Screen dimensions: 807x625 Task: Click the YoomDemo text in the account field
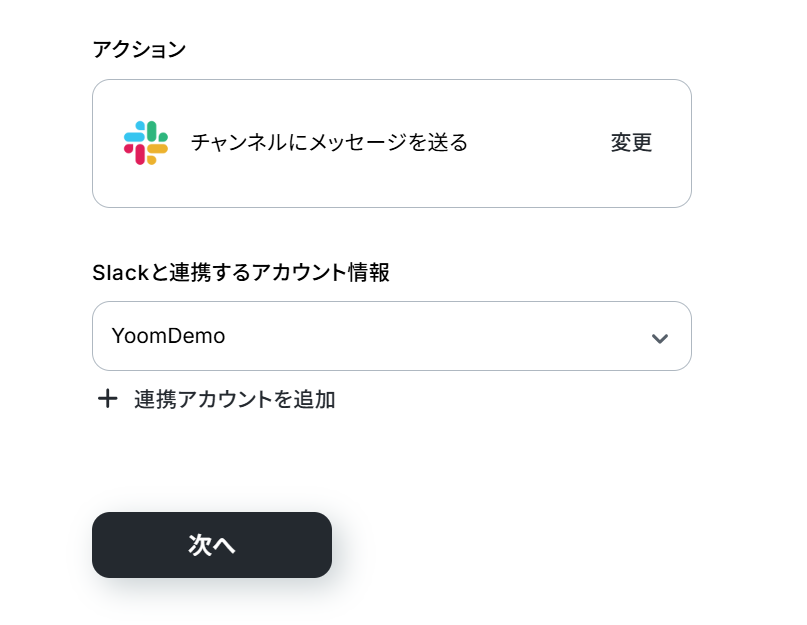coord(168,336)
